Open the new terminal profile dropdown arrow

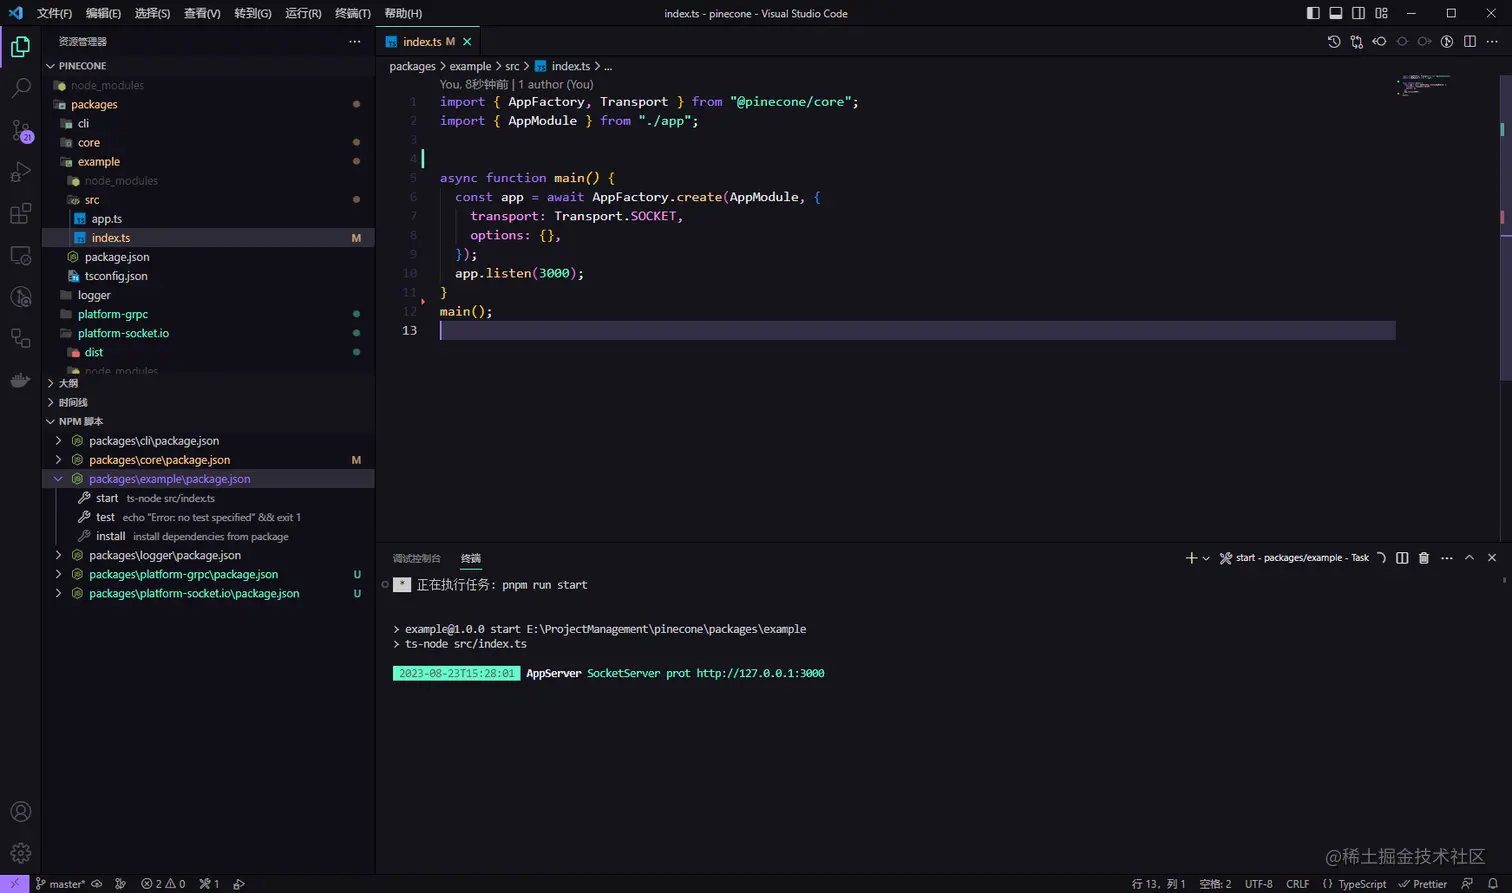1206,558
